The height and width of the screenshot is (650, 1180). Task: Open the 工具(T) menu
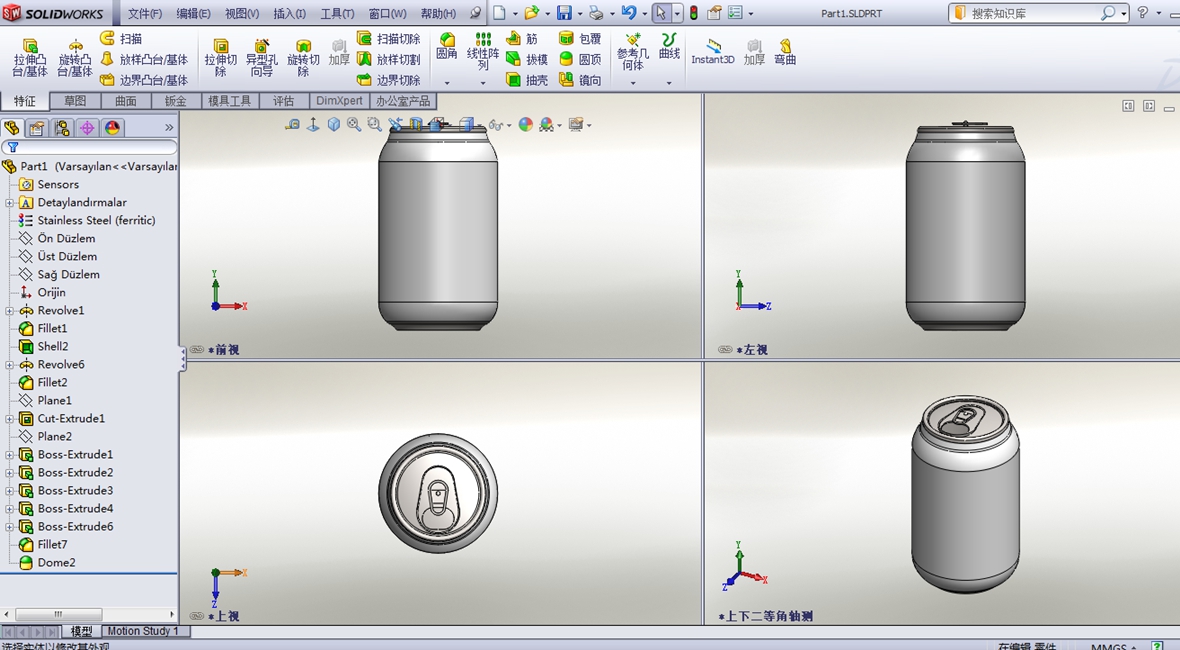click(x=337, y=14)
